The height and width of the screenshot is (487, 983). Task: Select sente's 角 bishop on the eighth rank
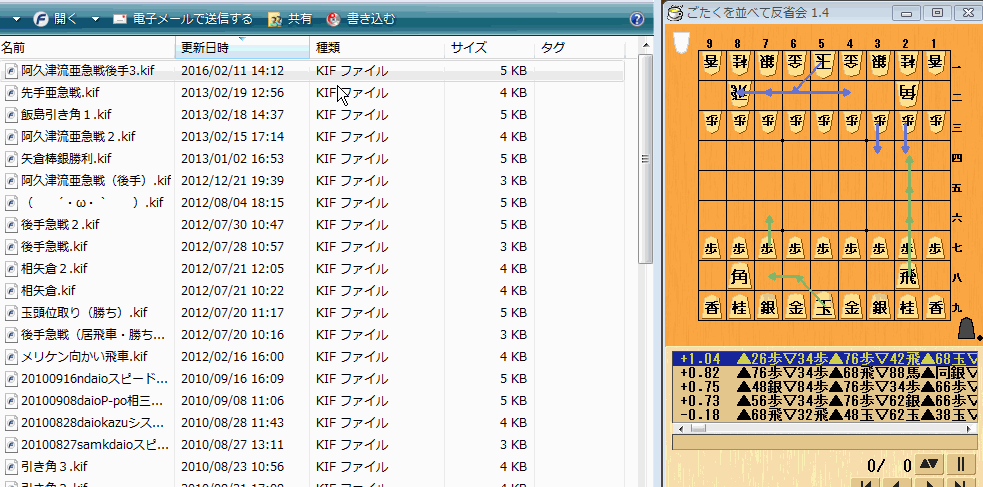740,275
